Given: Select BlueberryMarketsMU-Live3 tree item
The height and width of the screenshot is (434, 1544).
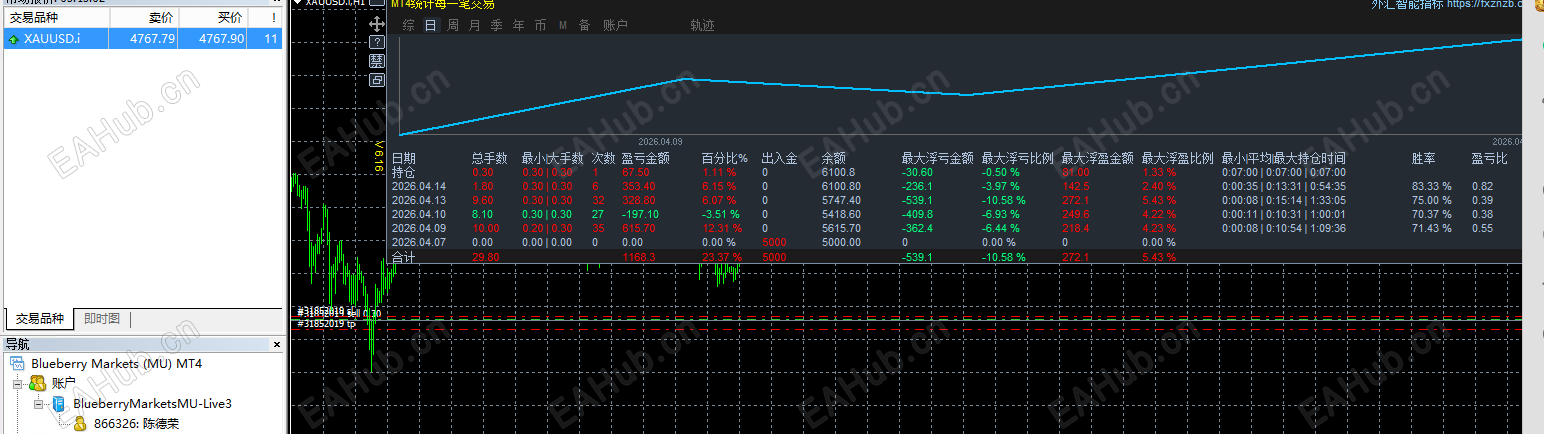Looking at the screenshot, I should pos(152,403).
